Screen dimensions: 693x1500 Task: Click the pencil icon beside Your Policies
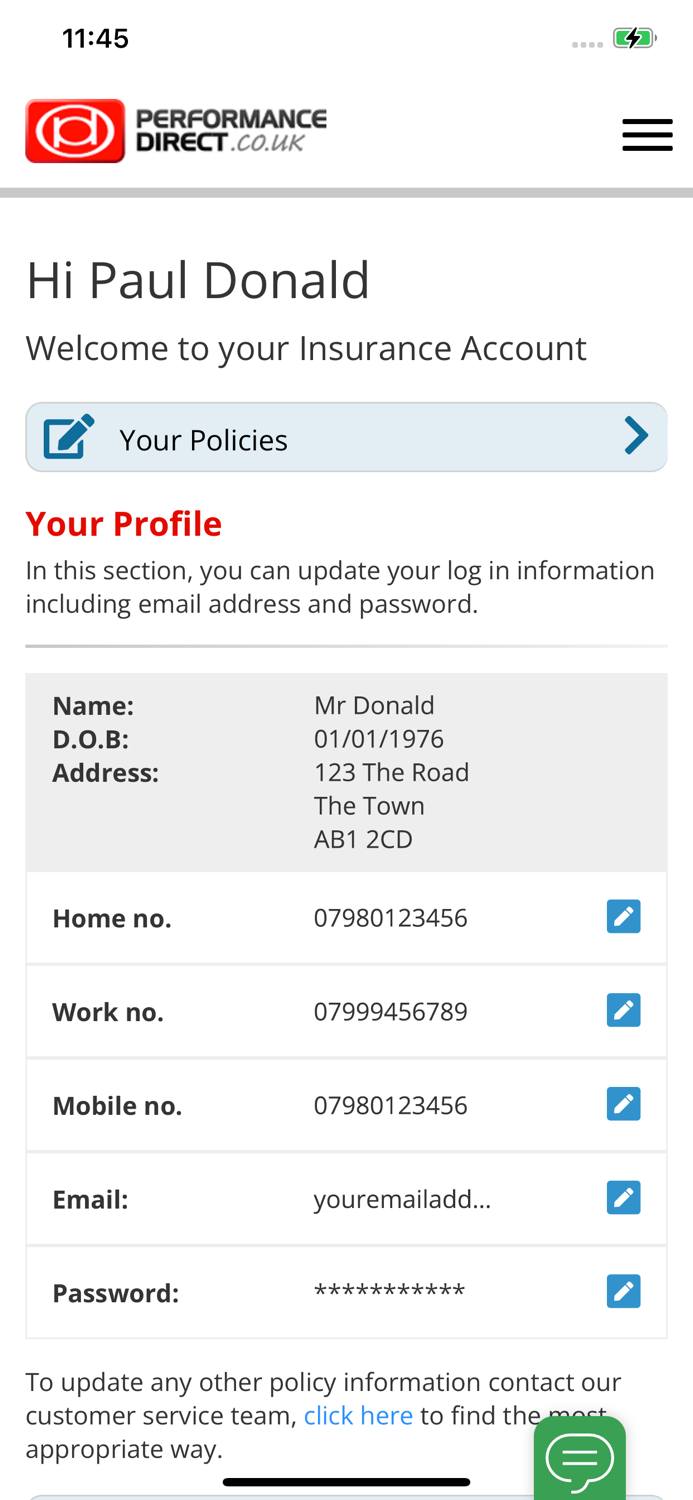pos(69,437)
